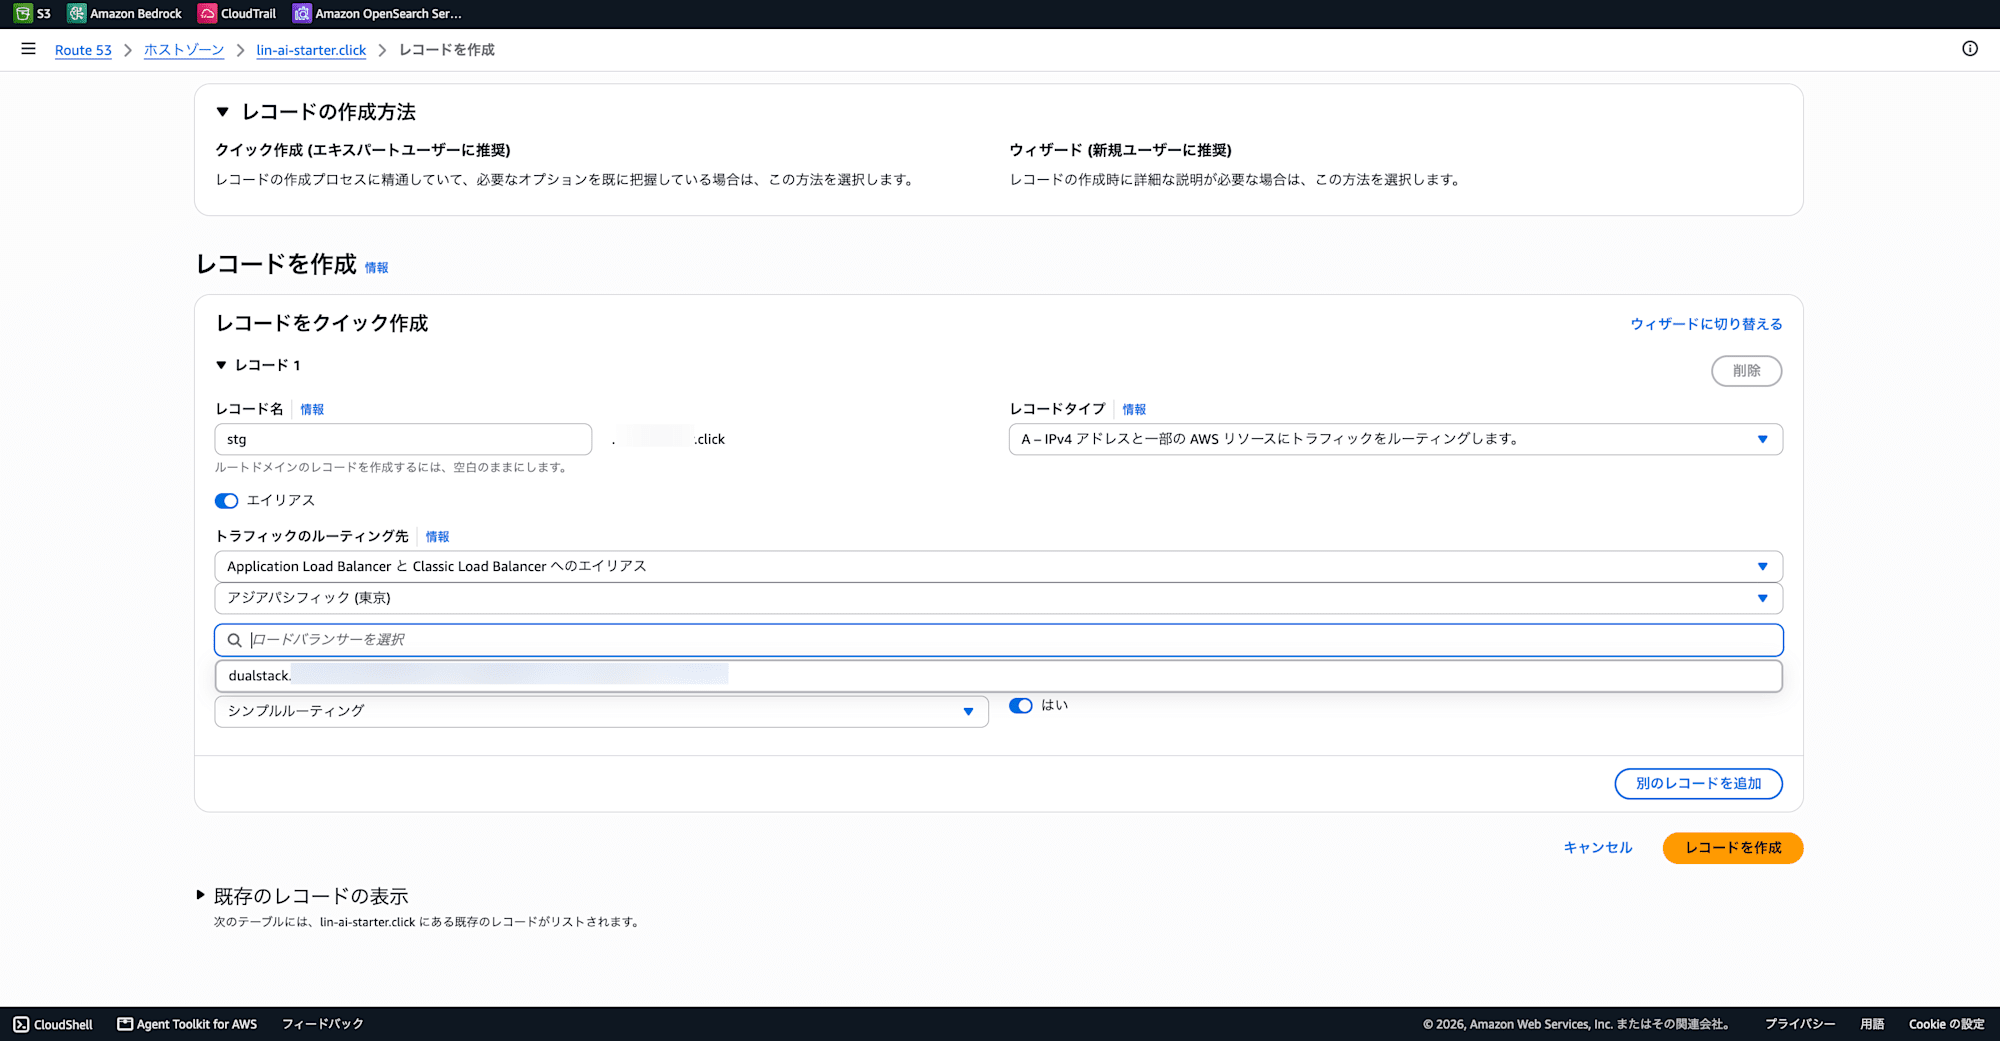Open 情報 link beside レコード名
The image size is (2000, 1041).
point(312,410)
